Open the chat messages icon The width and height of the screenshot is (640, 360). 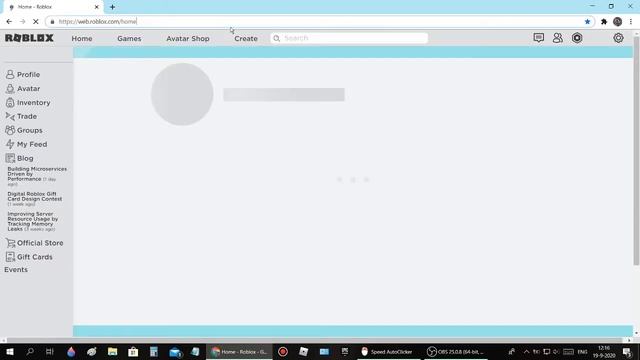538,38
